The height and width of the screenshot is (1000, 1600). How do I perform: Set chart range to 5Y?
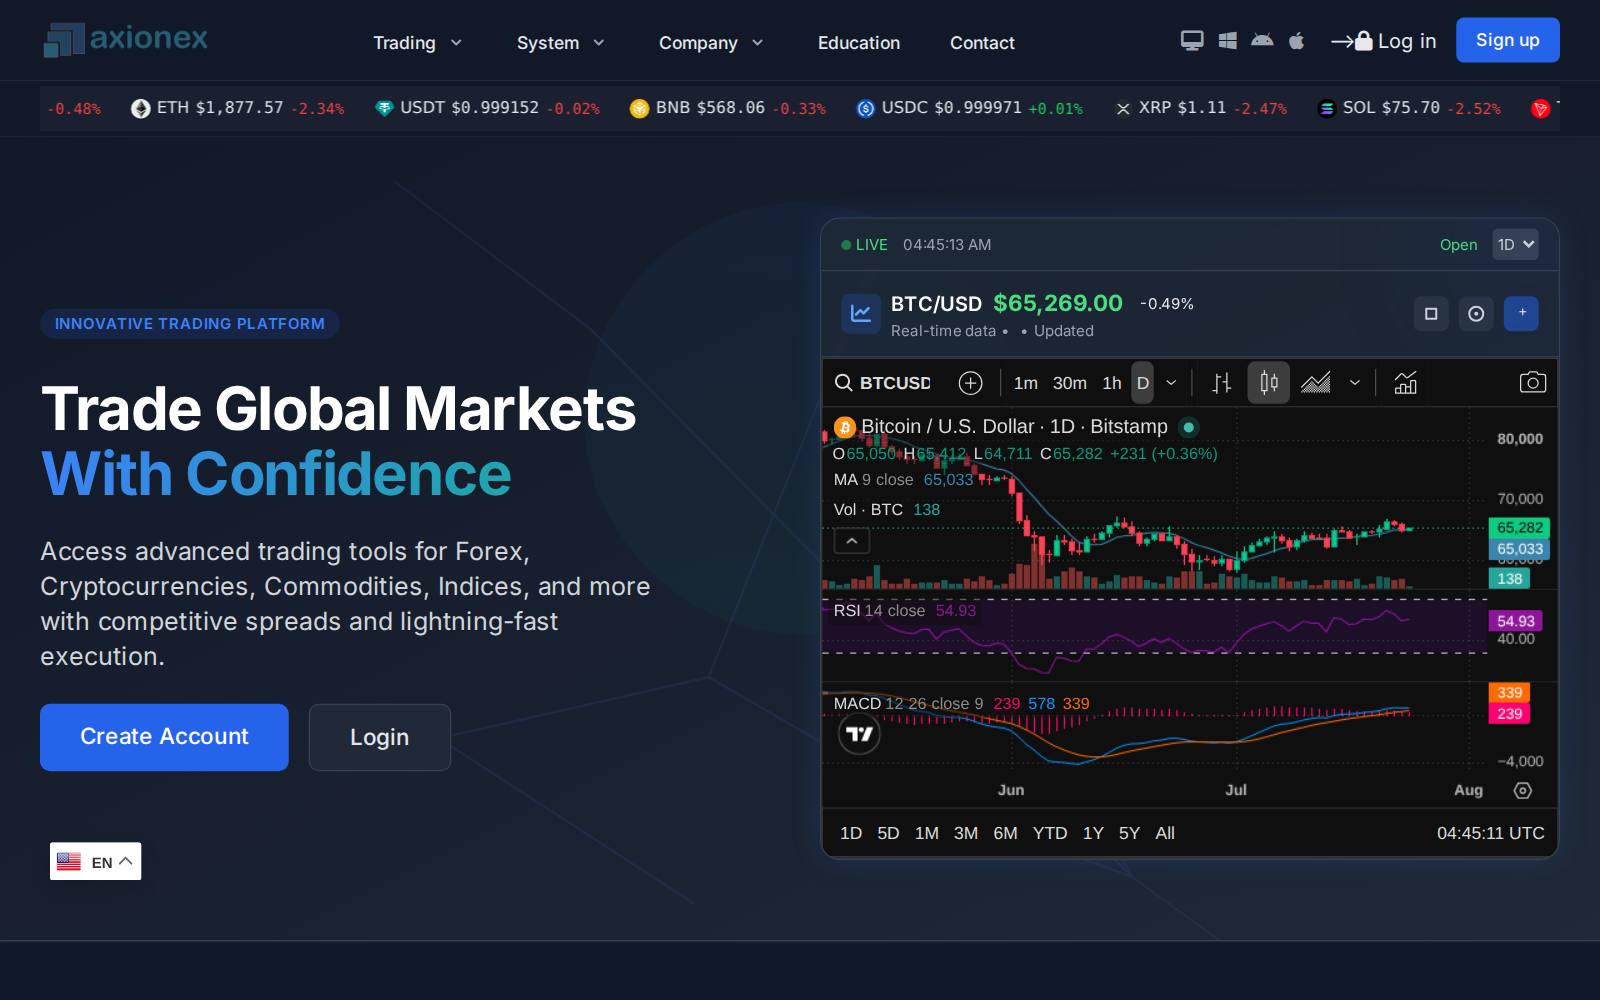[1129, 833]
